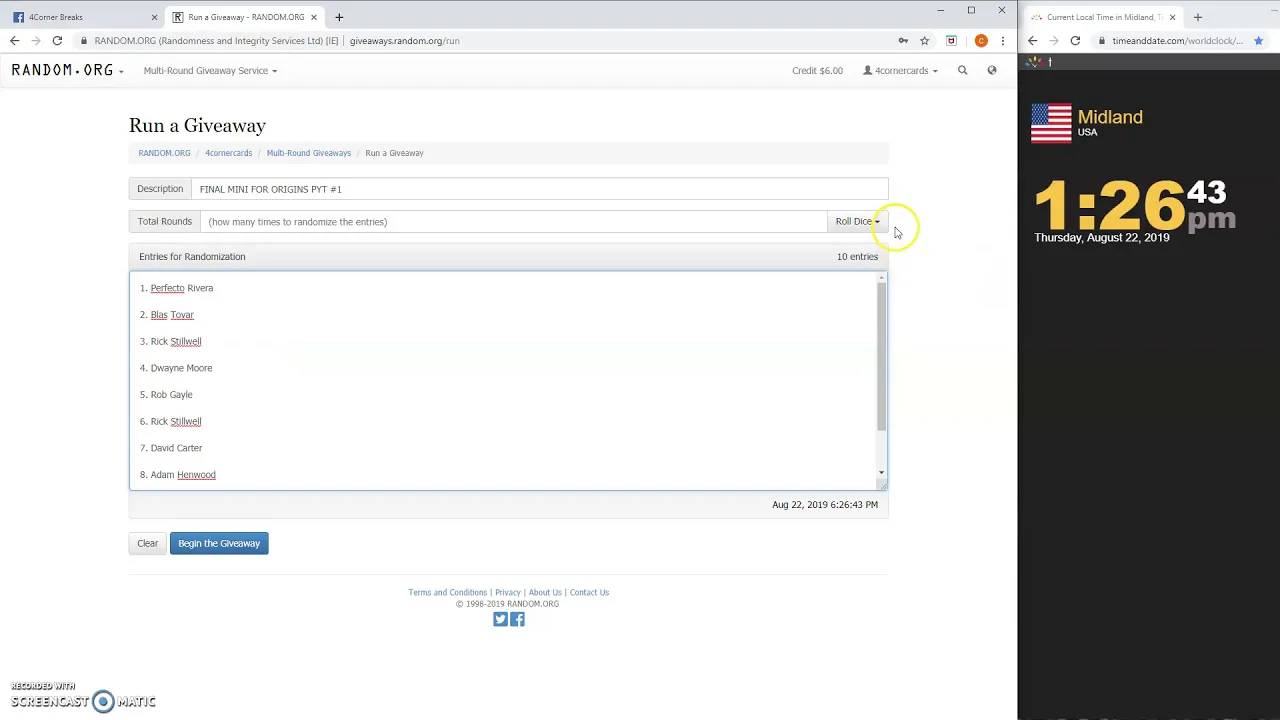This screenshot has height=720, width=1280.
Task: Open the Contact Us footer link
Action: [x=589, y=592]
